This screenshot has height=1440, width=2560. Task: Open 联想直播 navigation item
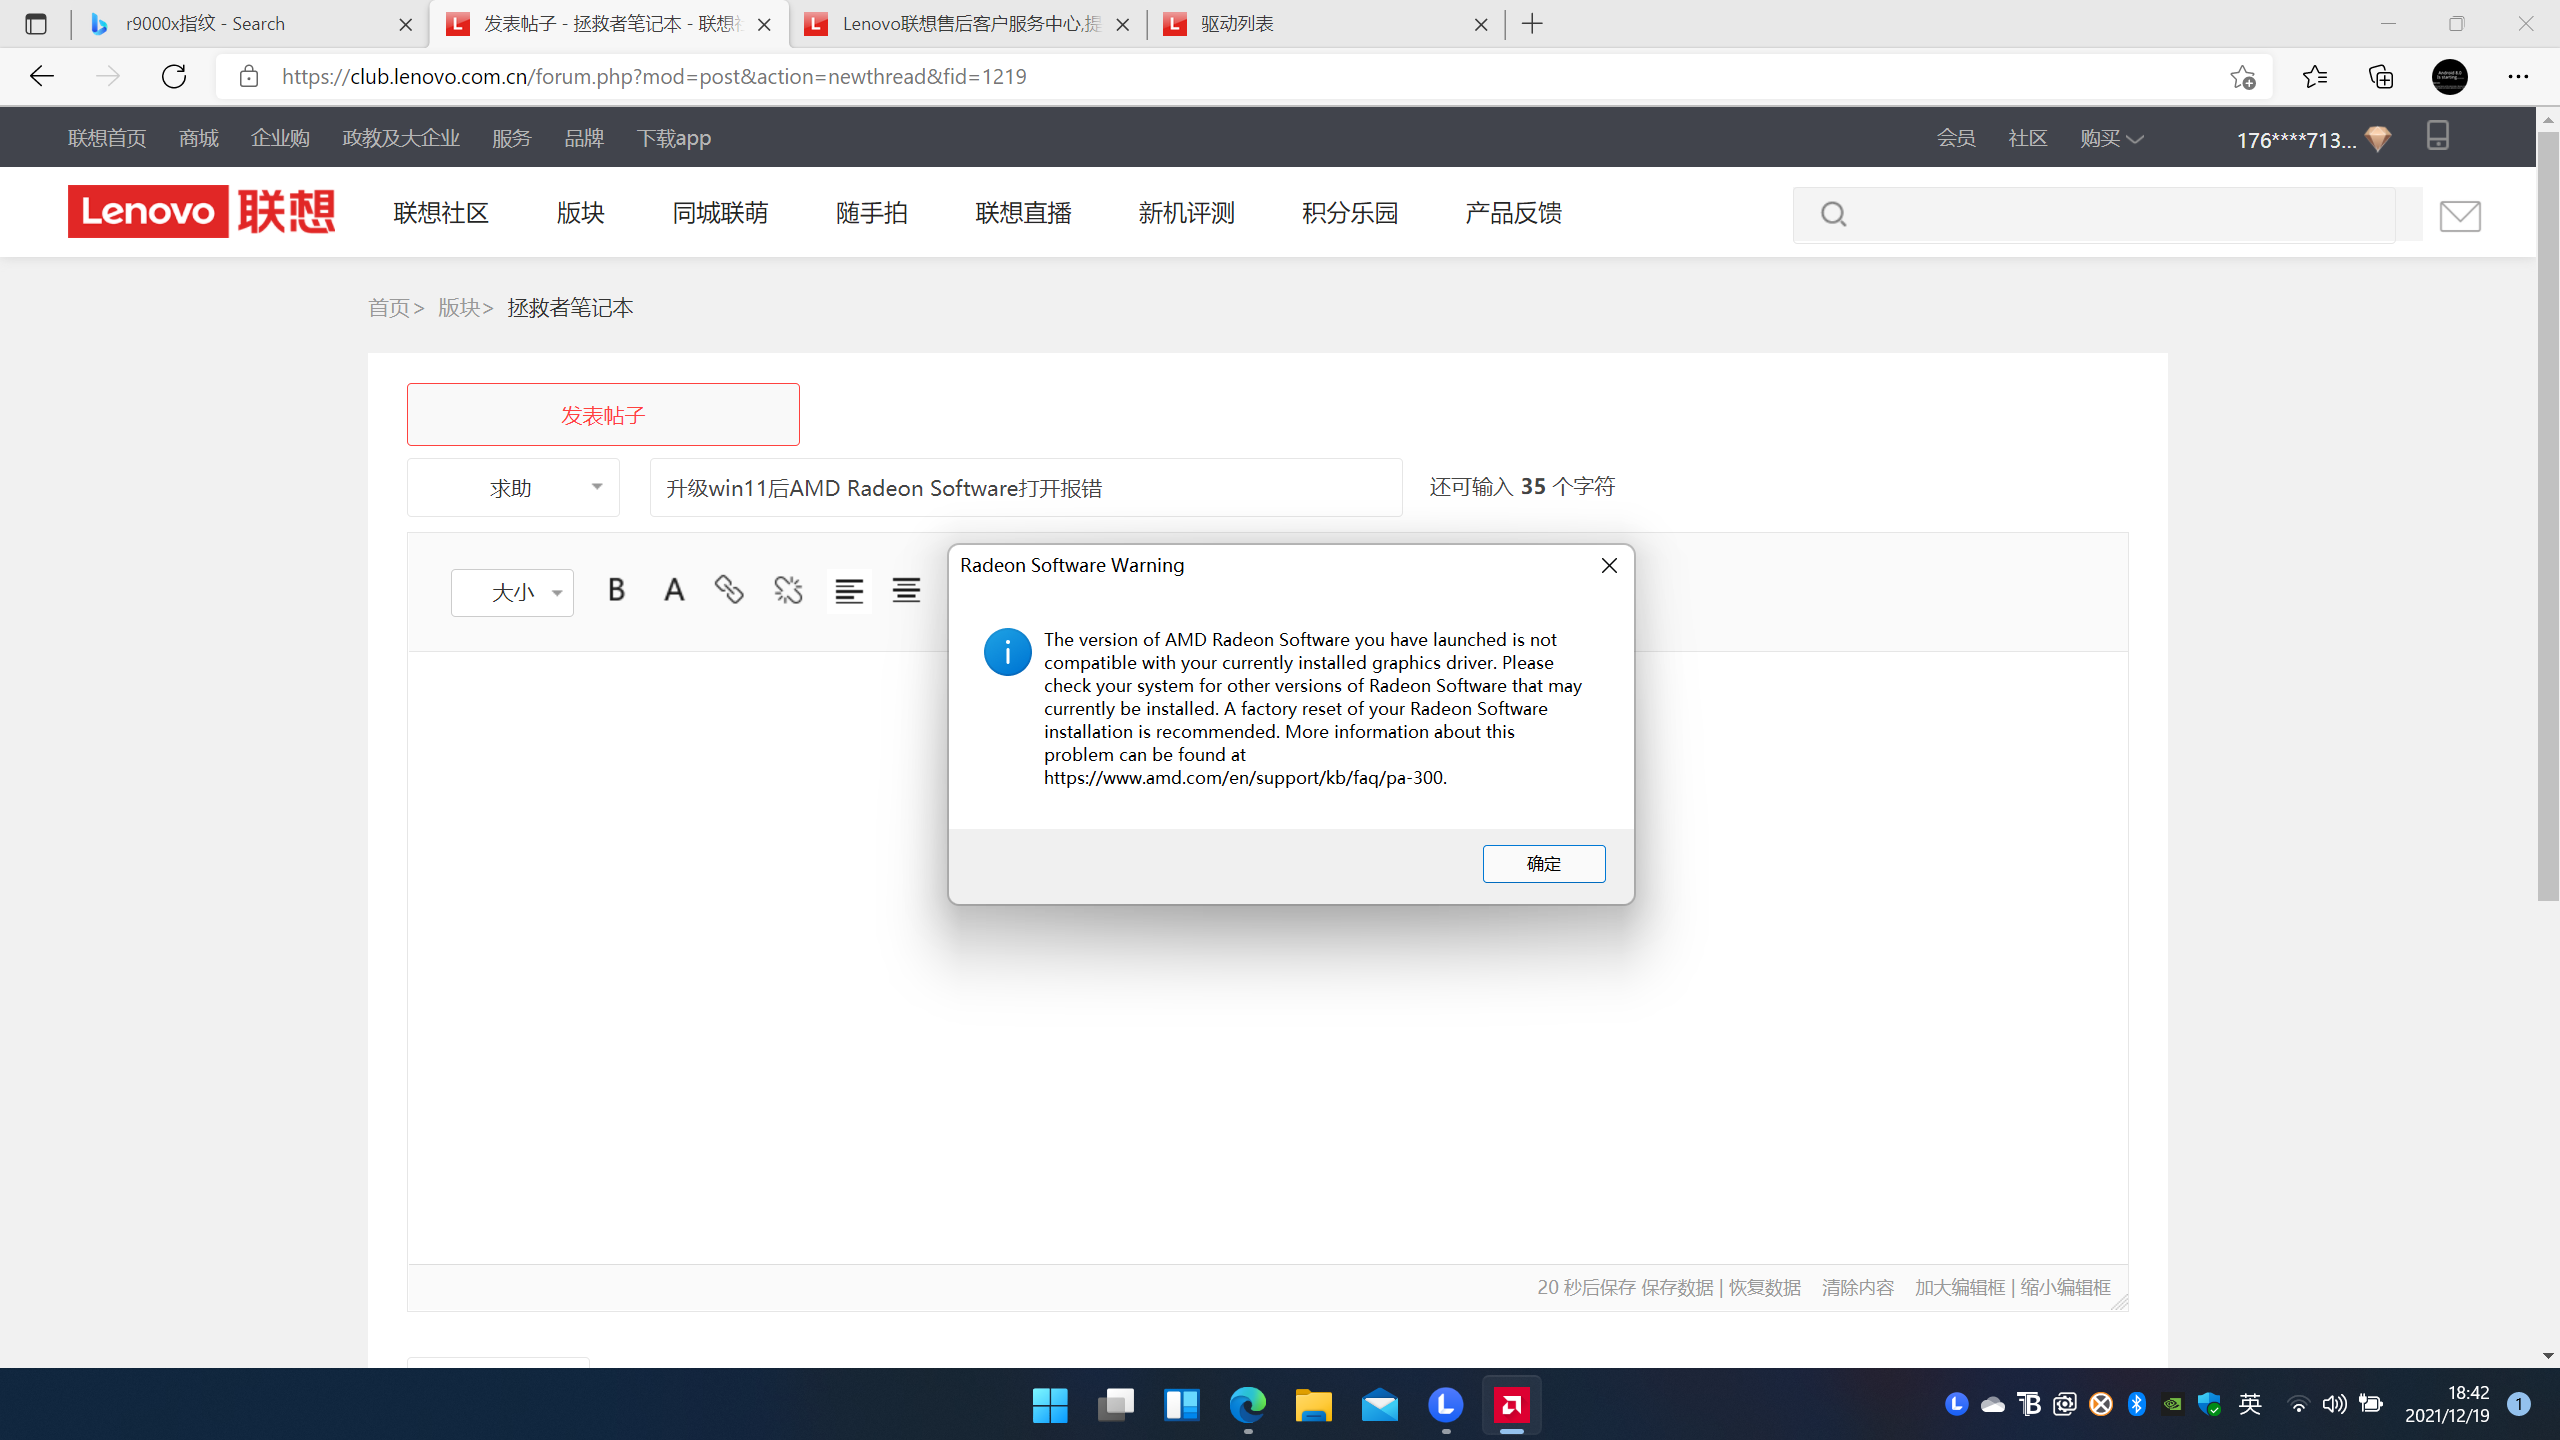[1023, 213]
